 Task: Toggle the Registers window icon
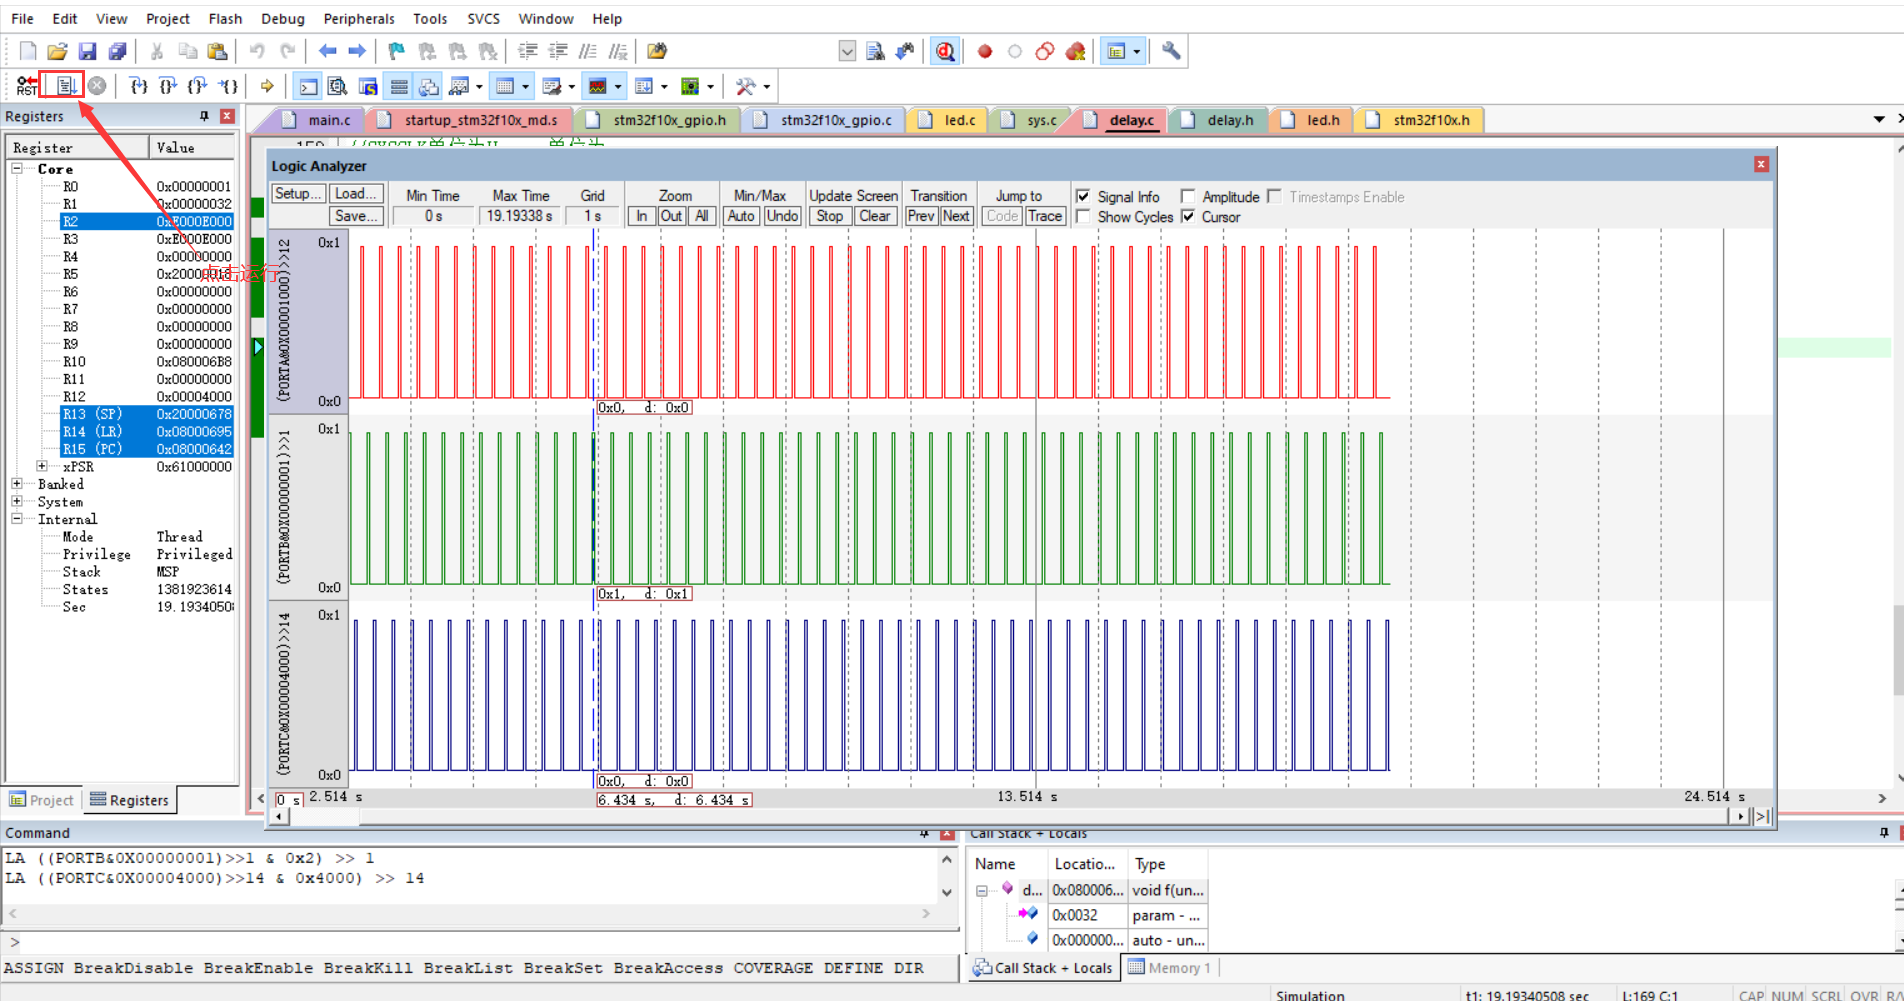point(399,87)
